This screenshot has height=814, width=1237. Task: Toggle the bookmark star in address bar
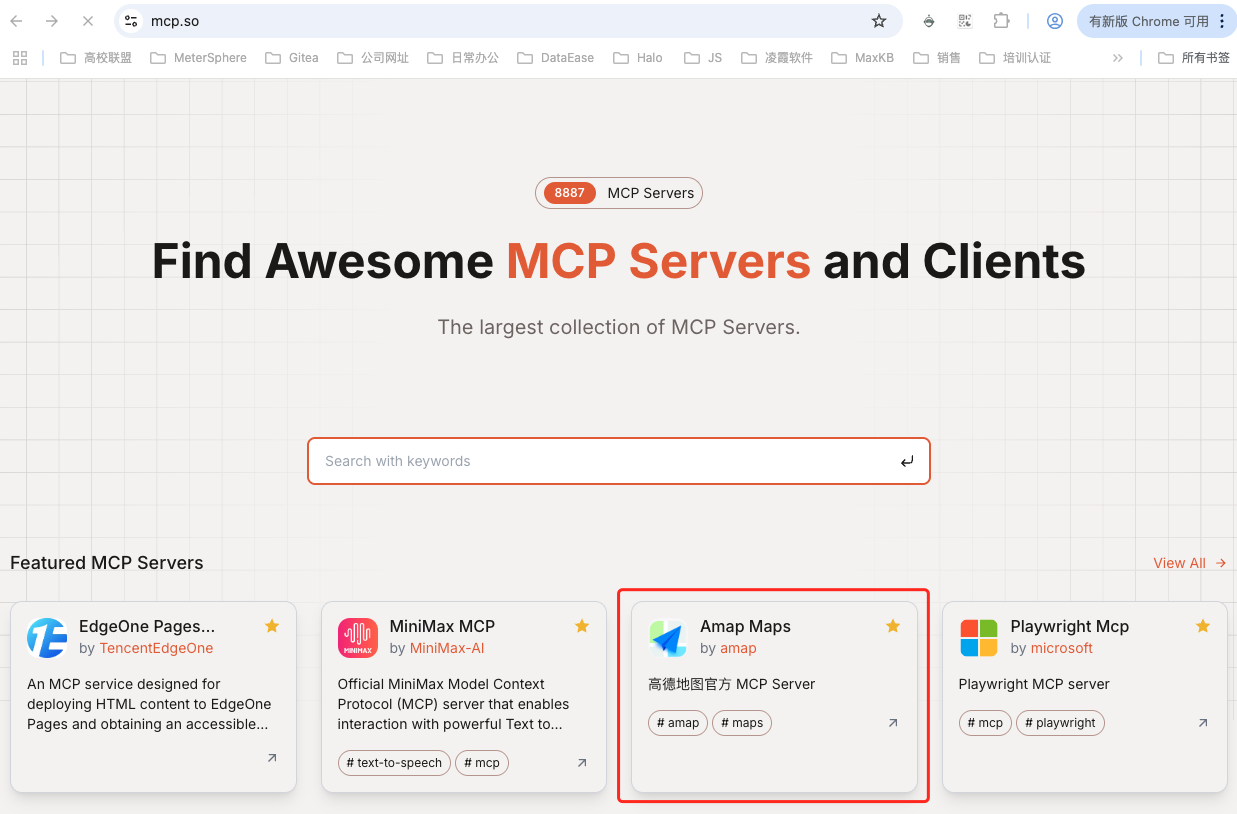(x=878, y=20)
